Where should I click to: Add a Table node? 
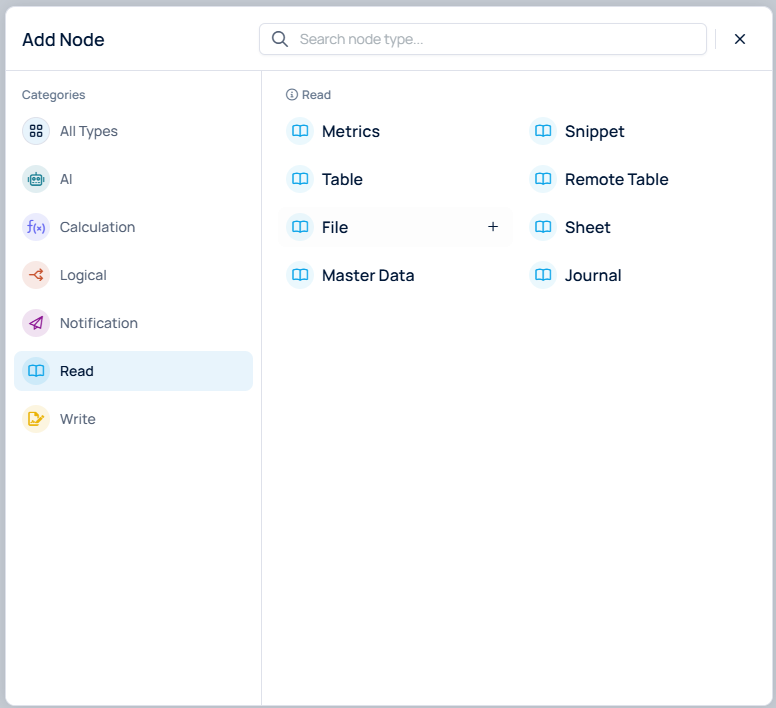click(342, 179)
